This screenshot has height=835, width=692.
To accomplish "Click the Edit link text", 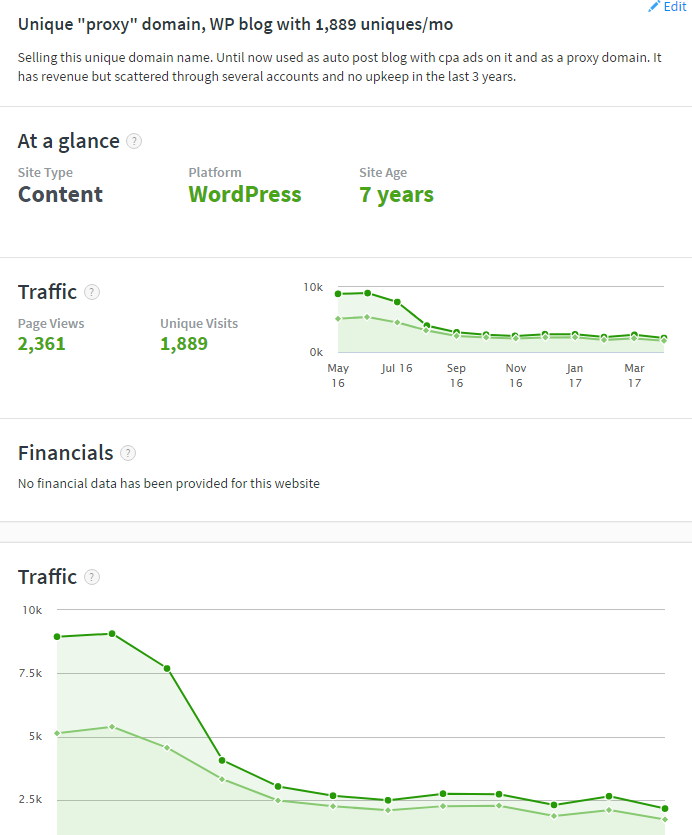I will (x=675, y=6).
